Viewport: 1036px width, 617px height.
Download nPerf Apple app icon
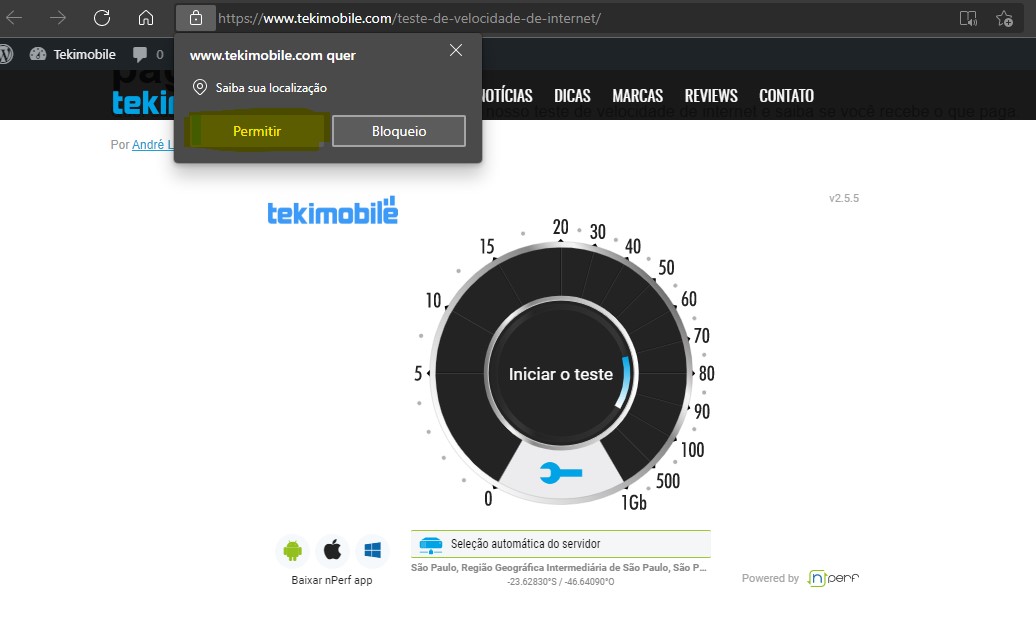pyautogui.click(x=332, y=550)
